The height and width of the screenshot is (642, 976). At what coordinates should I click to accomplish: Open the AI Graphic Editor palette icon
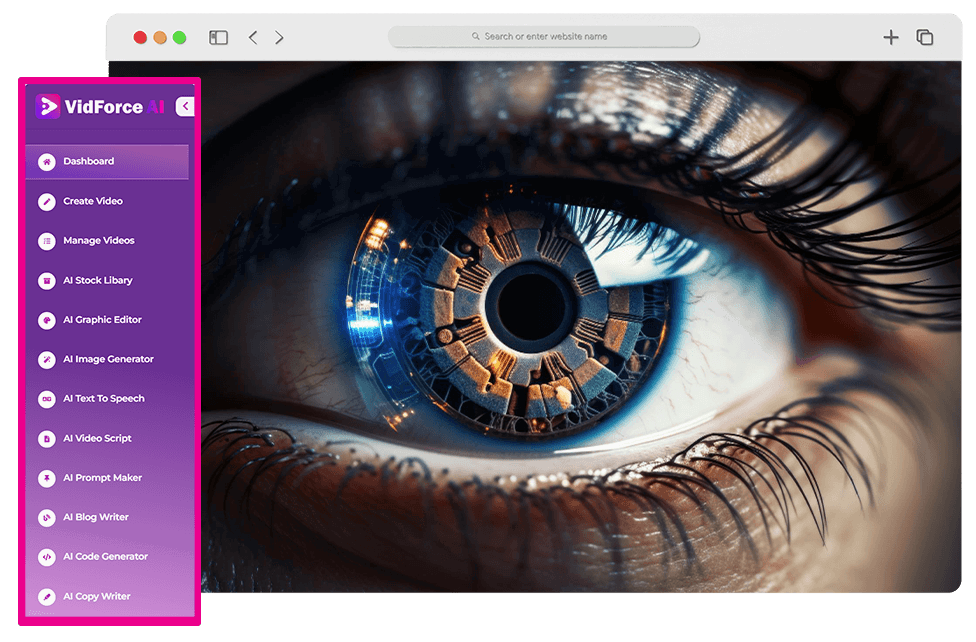coord(46,320)
